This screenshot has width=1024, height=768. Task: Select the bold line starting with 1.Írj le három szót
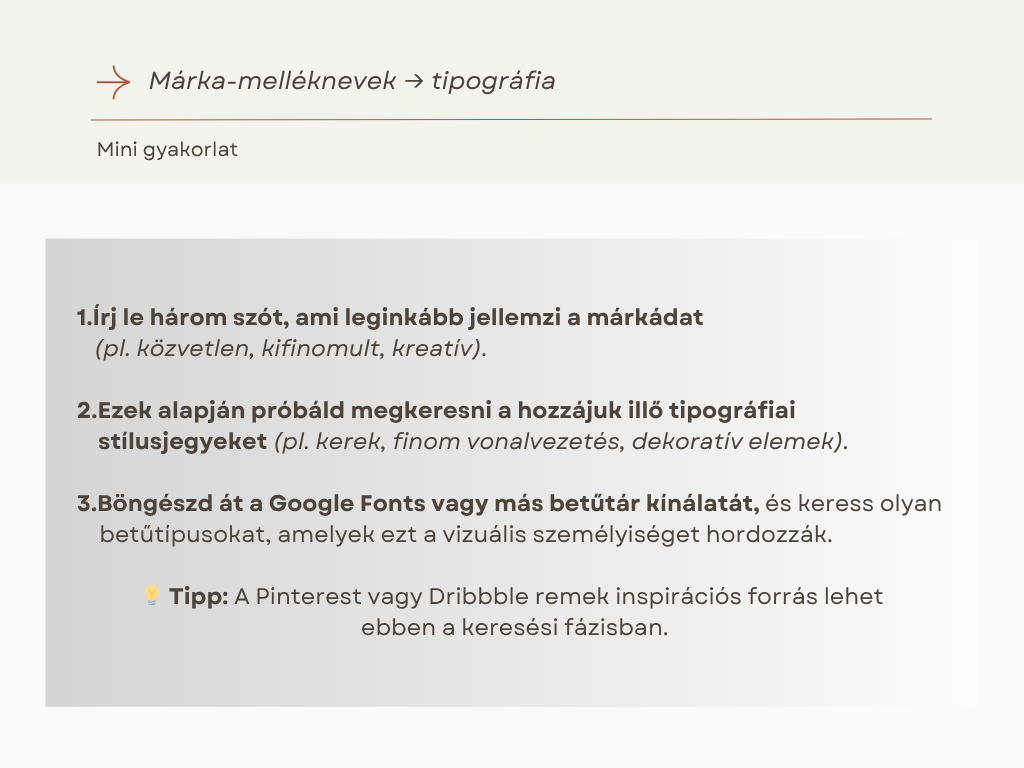(x=390, y=318)
